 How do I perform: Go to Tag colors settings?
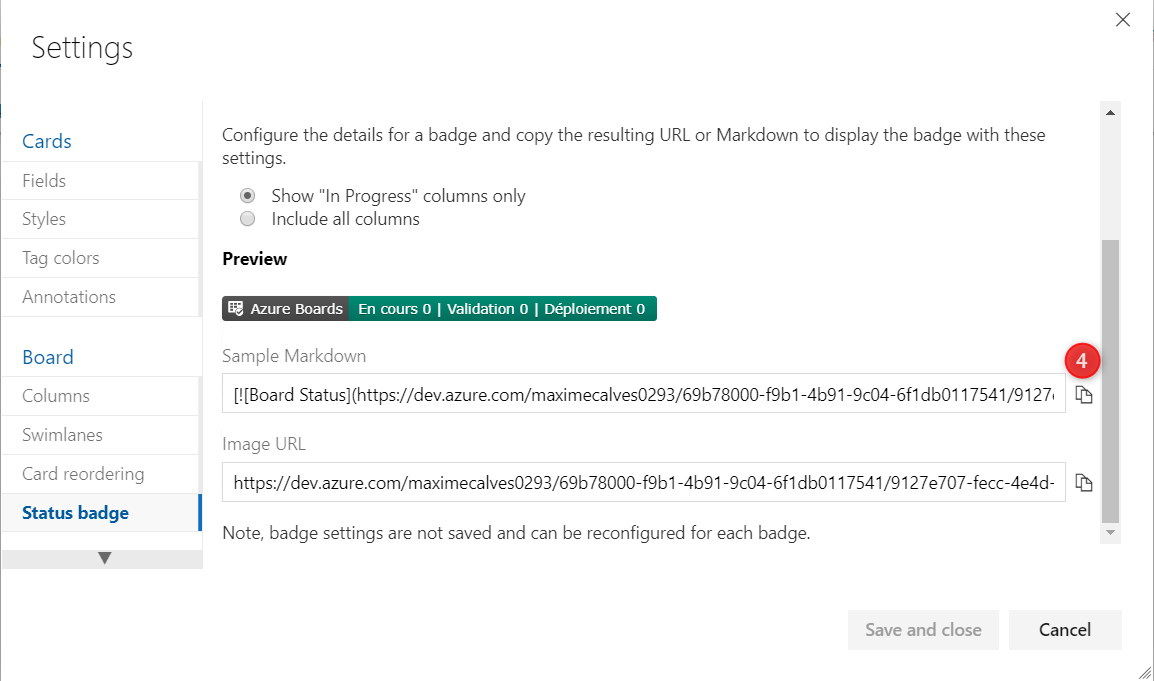(61, 258)
